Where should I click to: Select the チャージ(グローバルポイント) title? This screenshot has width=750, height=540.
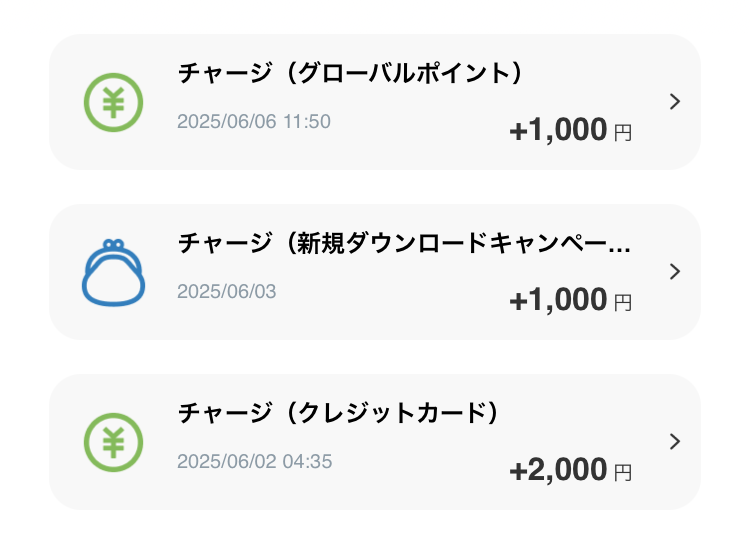350,73
